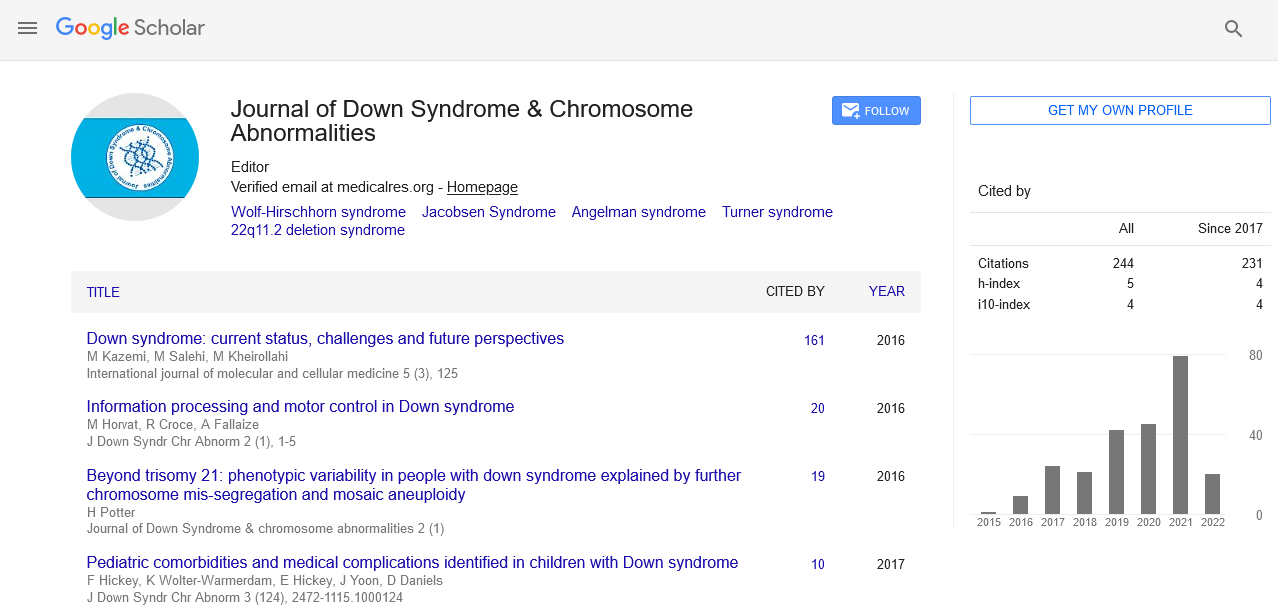The image size is (1278, 615).
Task: Click the journal profile avatar image
Action: [135, 157]
